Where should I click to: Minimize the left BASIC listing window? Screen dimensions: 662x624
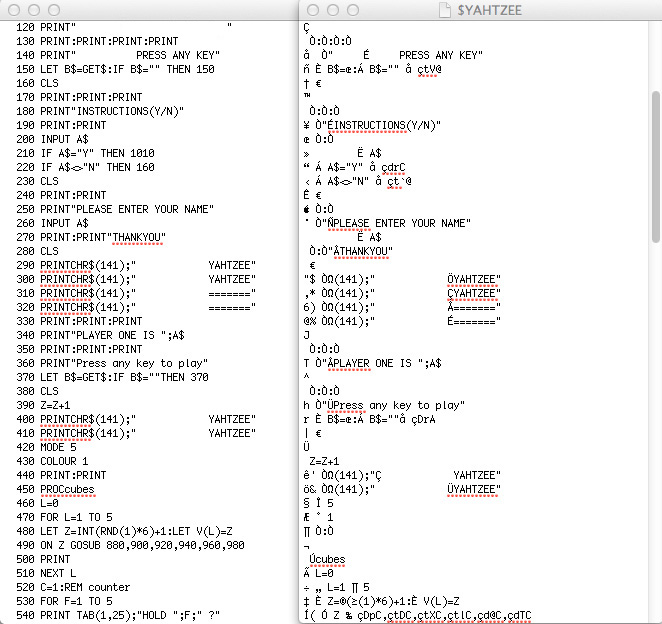(31, 10)
